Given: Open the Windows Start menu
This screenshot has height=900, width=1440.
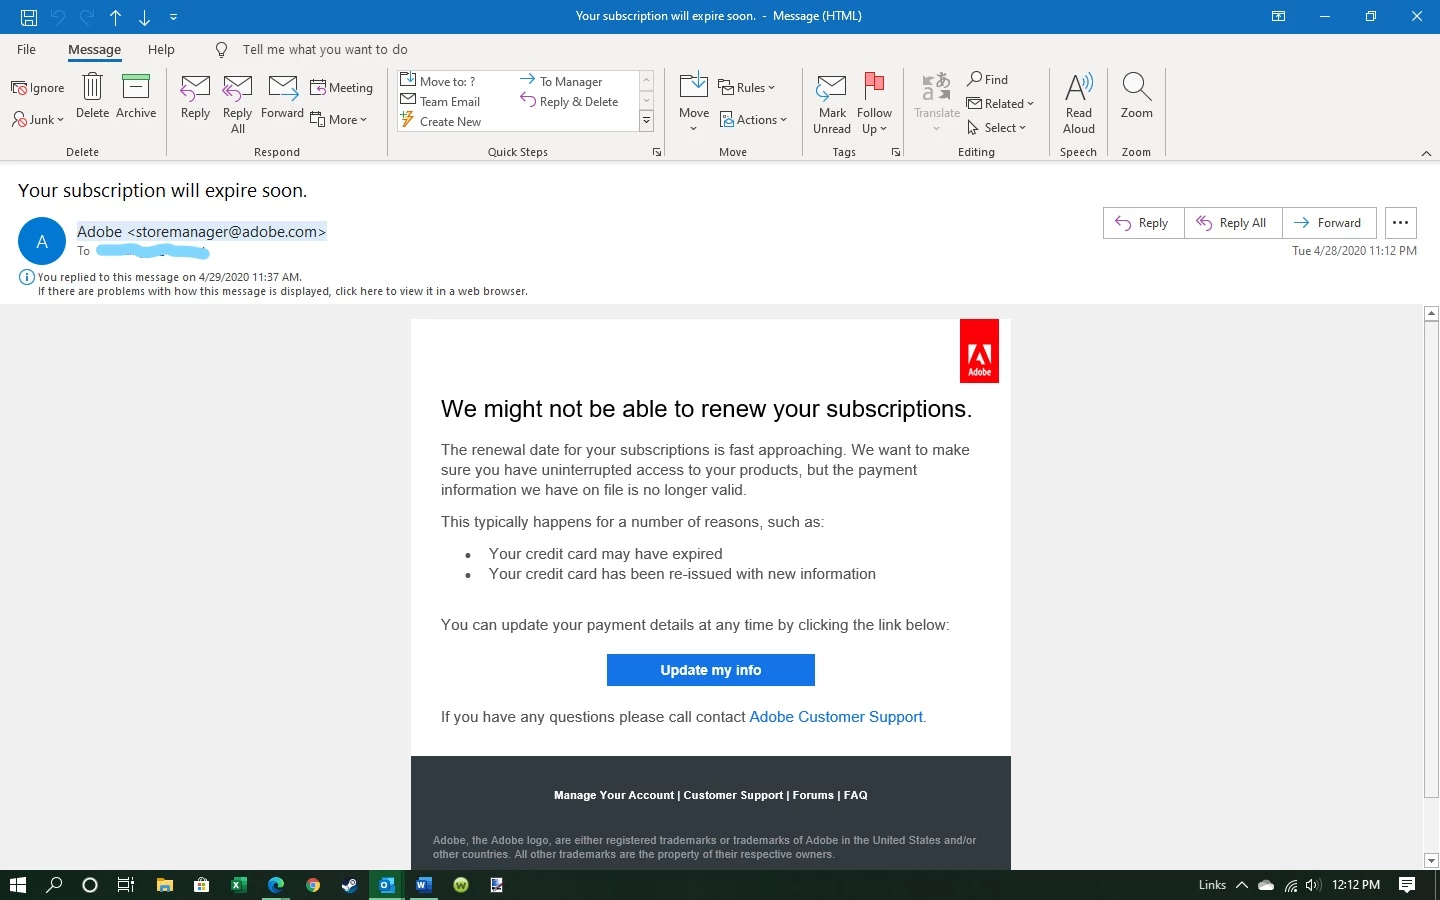Looking at the screenshot, I should pyautogui.click(x=18, y=885).
